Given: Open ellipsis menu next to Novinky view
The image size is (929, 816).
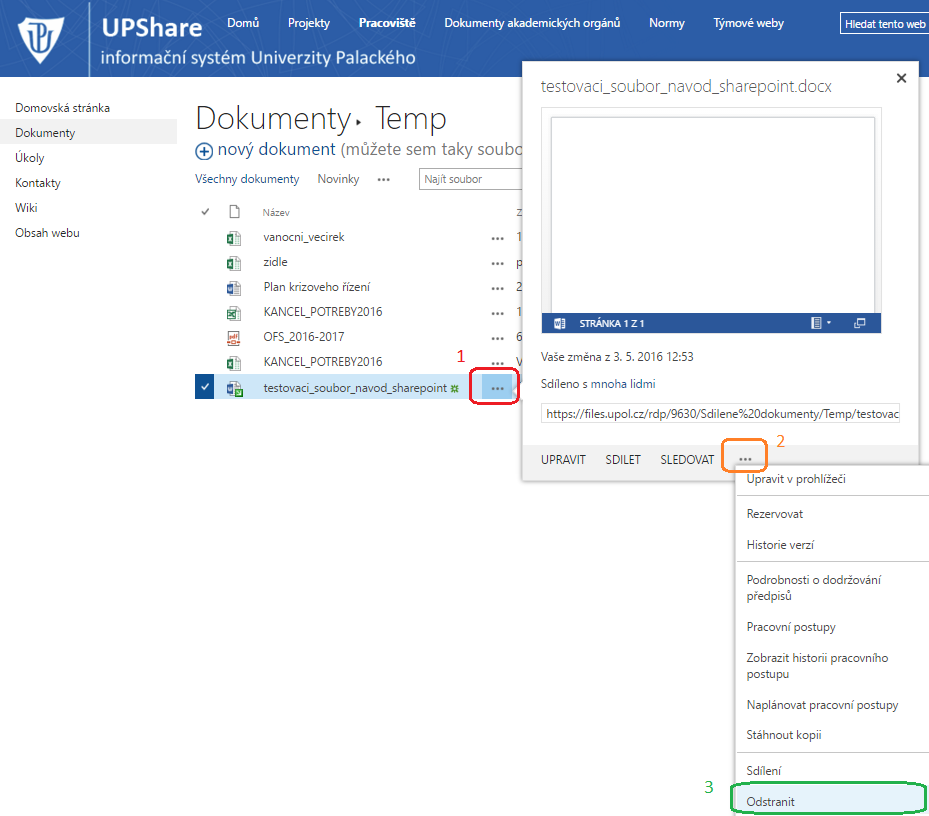Looking at the screenshot, I should tap(383, 180).
